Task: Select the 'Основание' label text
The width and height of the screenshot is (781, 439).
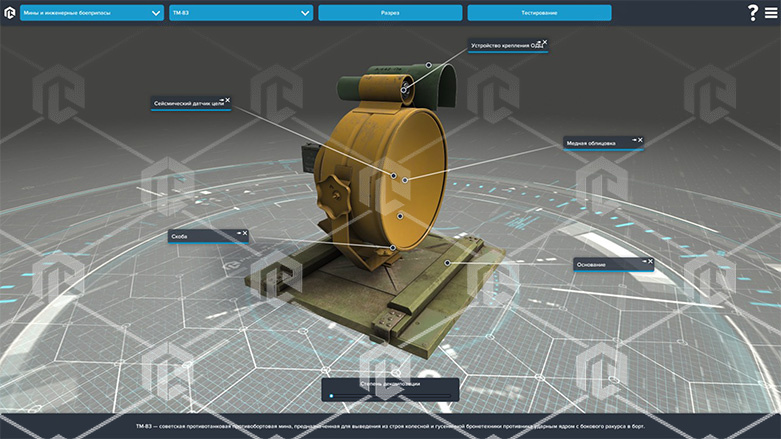Action: pyautogui.click(x=592, y=265)
